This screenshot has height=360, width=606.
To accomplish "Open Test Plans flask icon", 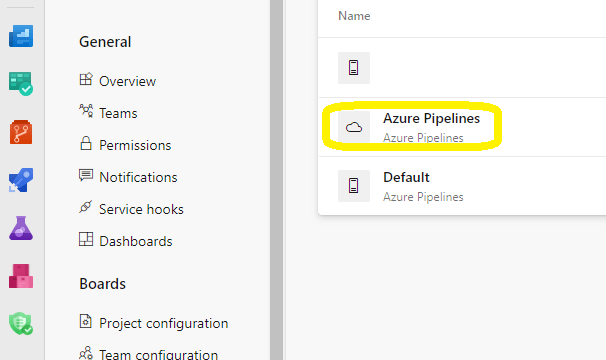I will tap(21, 228).
